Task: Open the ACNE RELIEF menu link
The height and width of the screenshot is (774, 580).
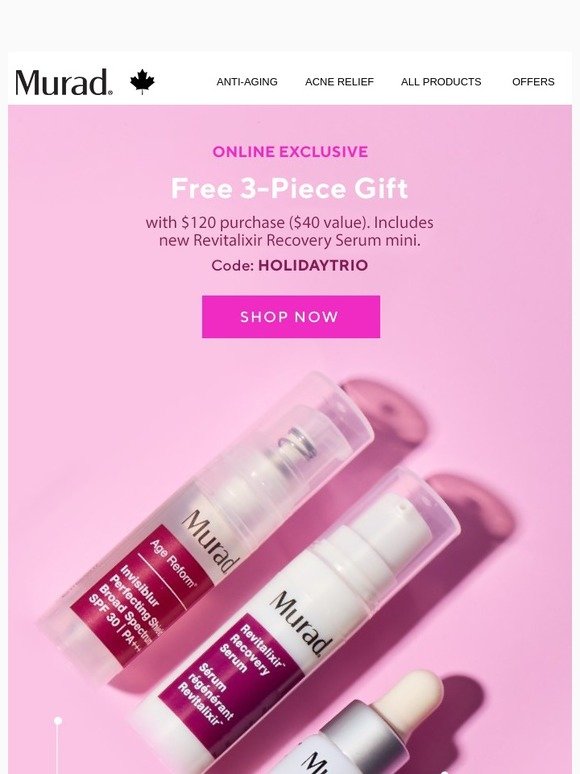Action: [x=339, y=82]
